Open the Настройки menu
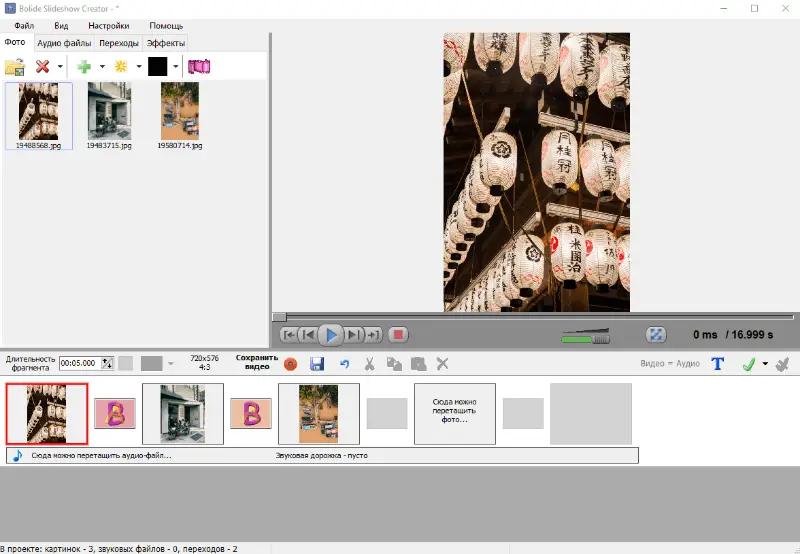This screenshot has height=554, width=800. tap(109, 26)
